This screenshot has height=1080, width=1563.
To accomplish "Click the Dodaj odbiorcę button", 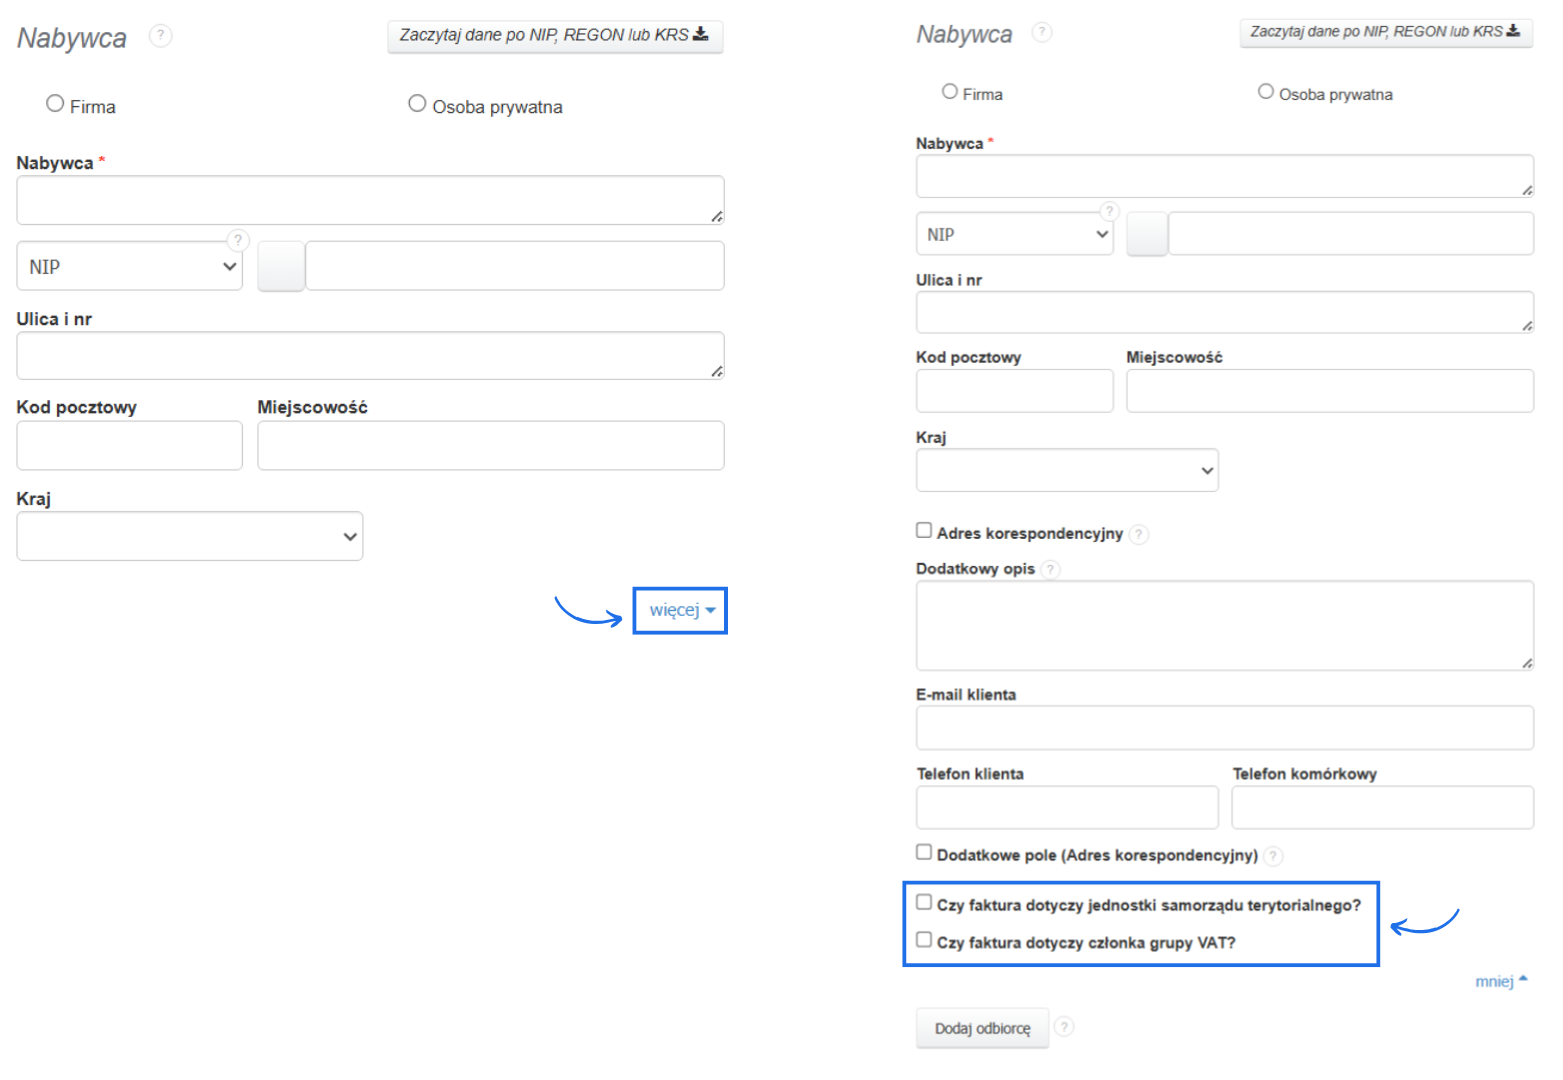I will point(982,1028).
